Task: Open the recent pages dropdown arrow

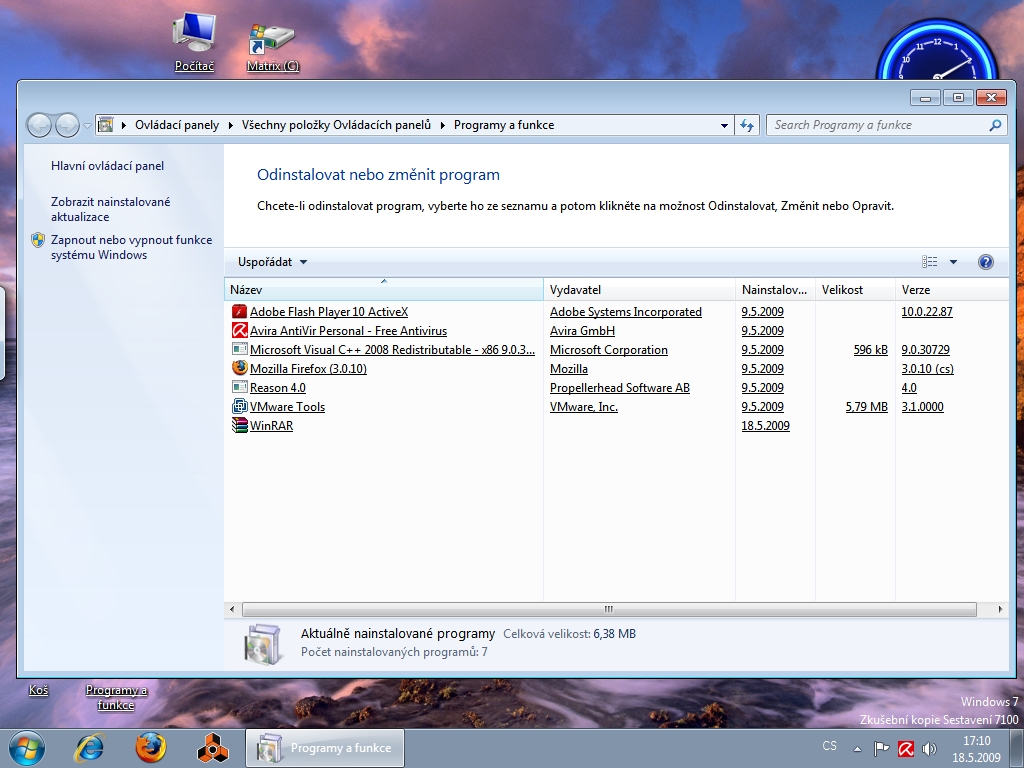Action: point(87,125)
